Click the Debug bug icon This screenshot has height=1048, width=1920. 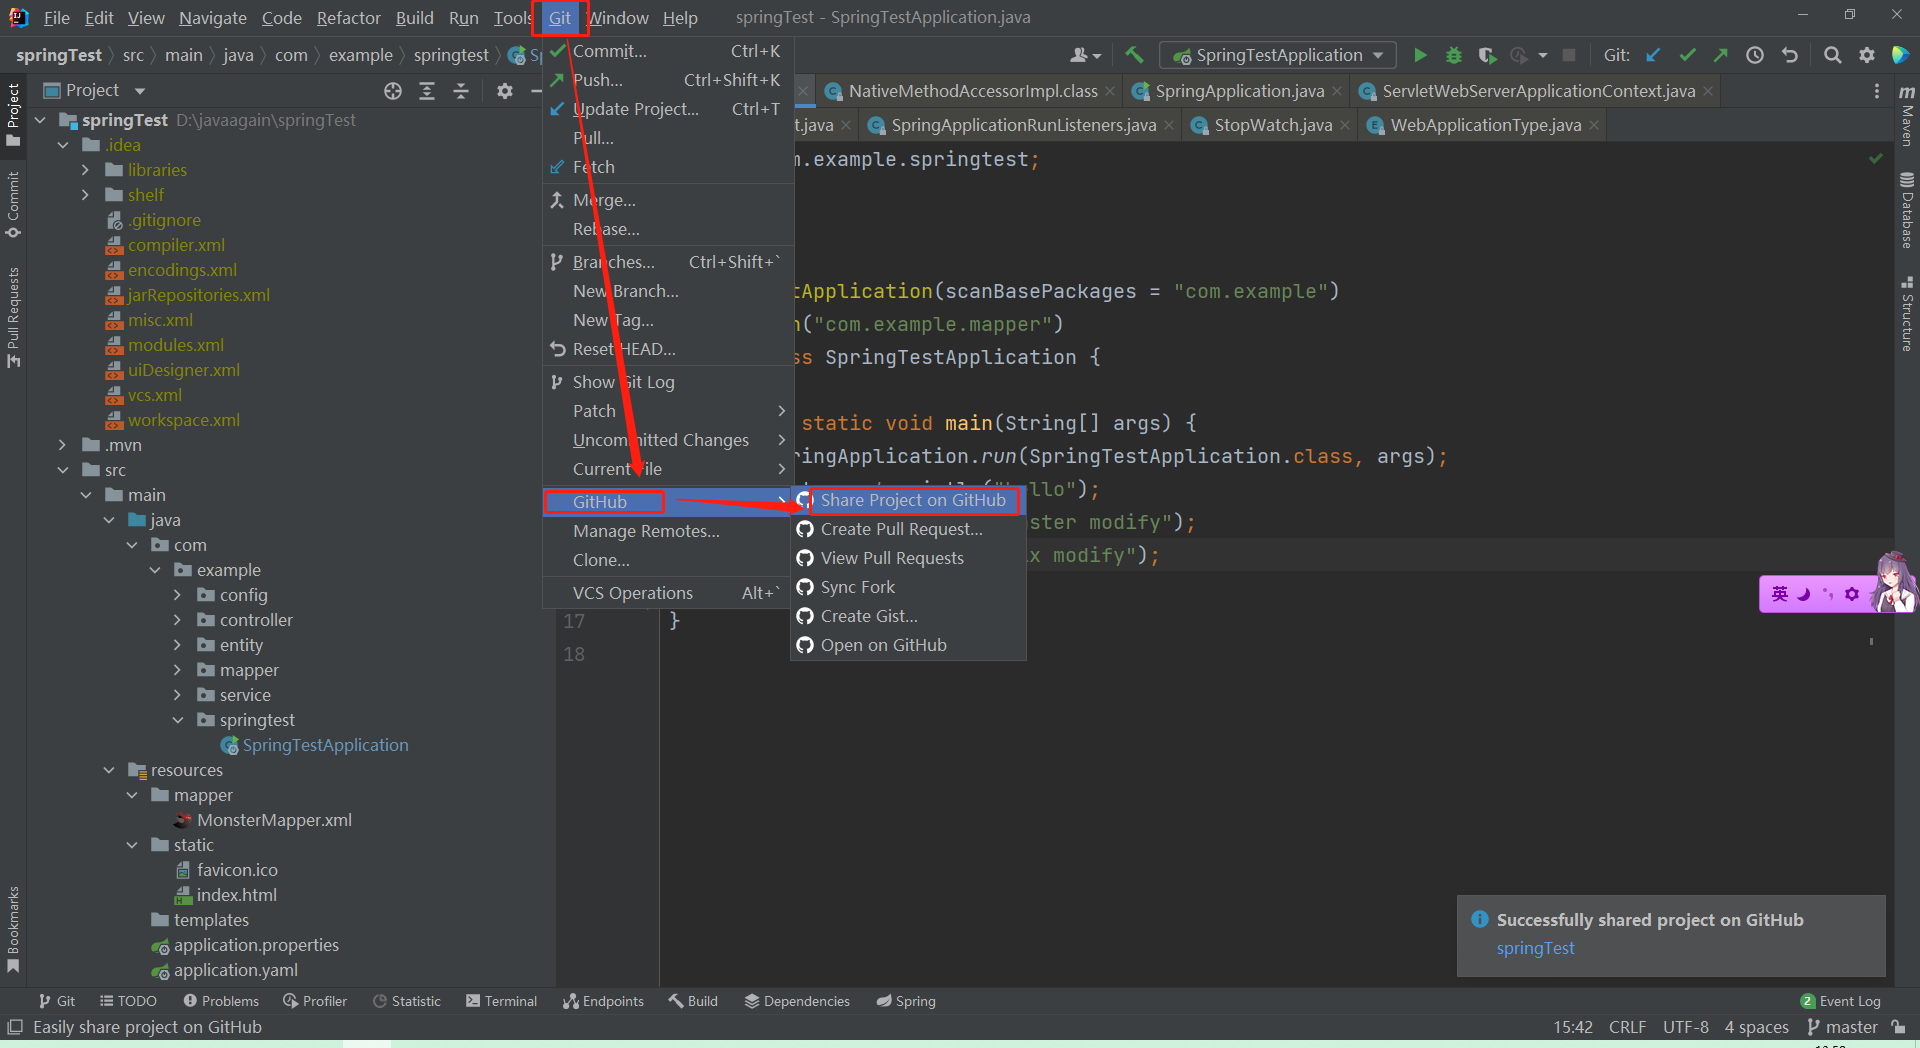[1454, 55]
